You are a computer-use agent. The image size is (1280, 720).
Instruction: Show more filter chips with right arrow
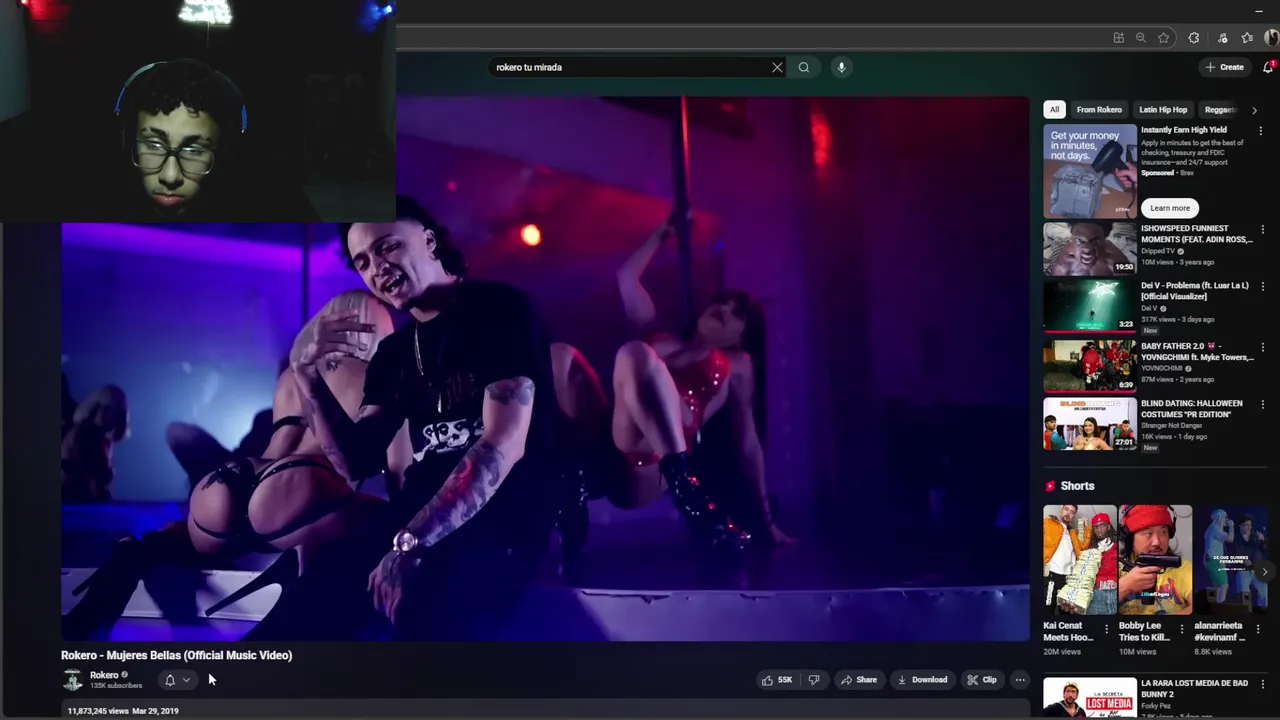tap(1254, 110)
